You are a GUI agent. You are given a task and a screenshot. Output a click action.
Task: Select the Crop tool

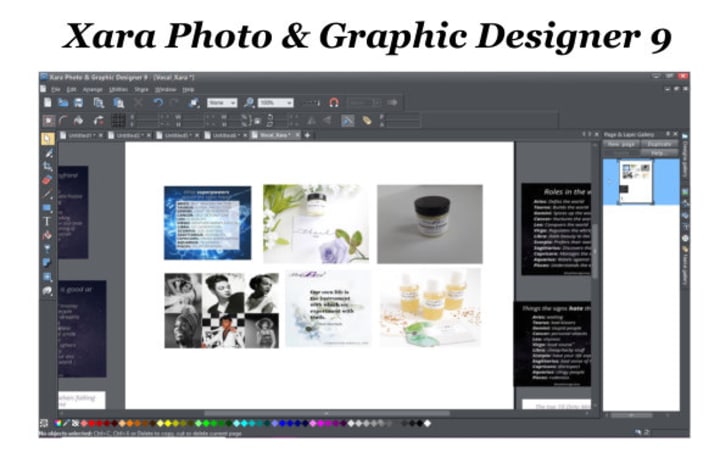point(48,166)
